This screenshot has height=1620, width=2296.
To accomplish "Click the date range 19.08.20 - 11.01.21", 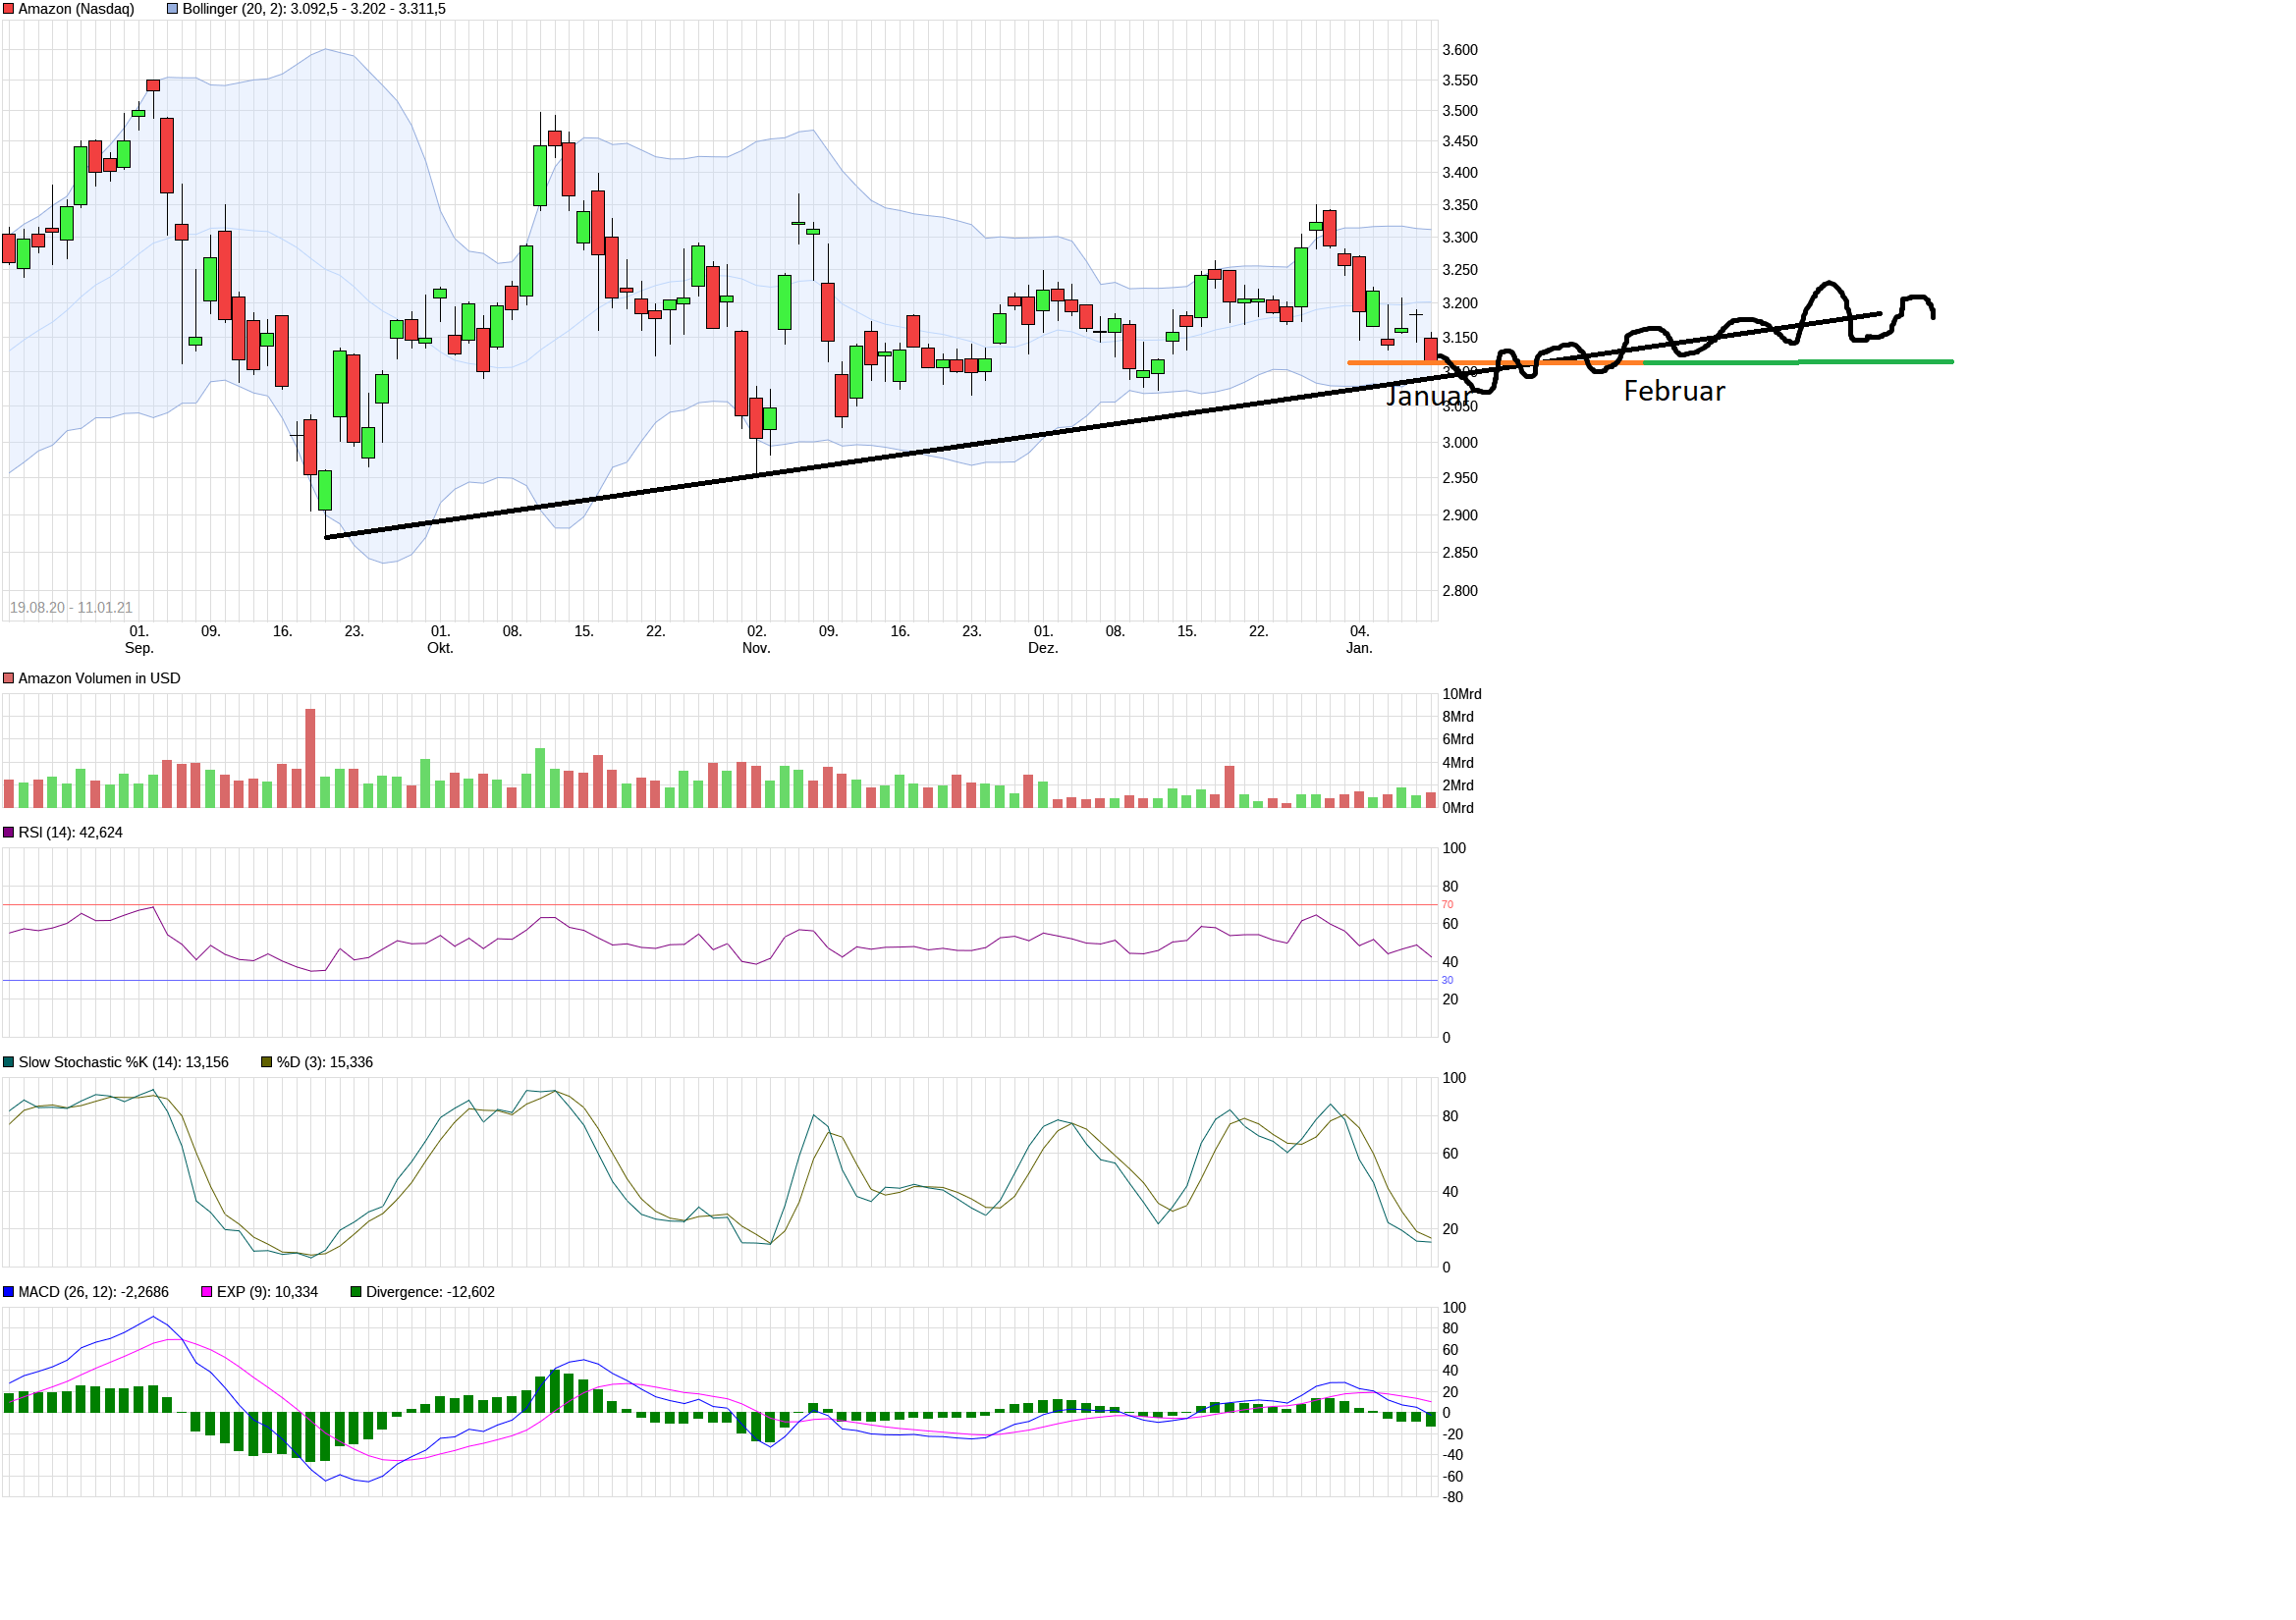I will [x=71, y=607].
